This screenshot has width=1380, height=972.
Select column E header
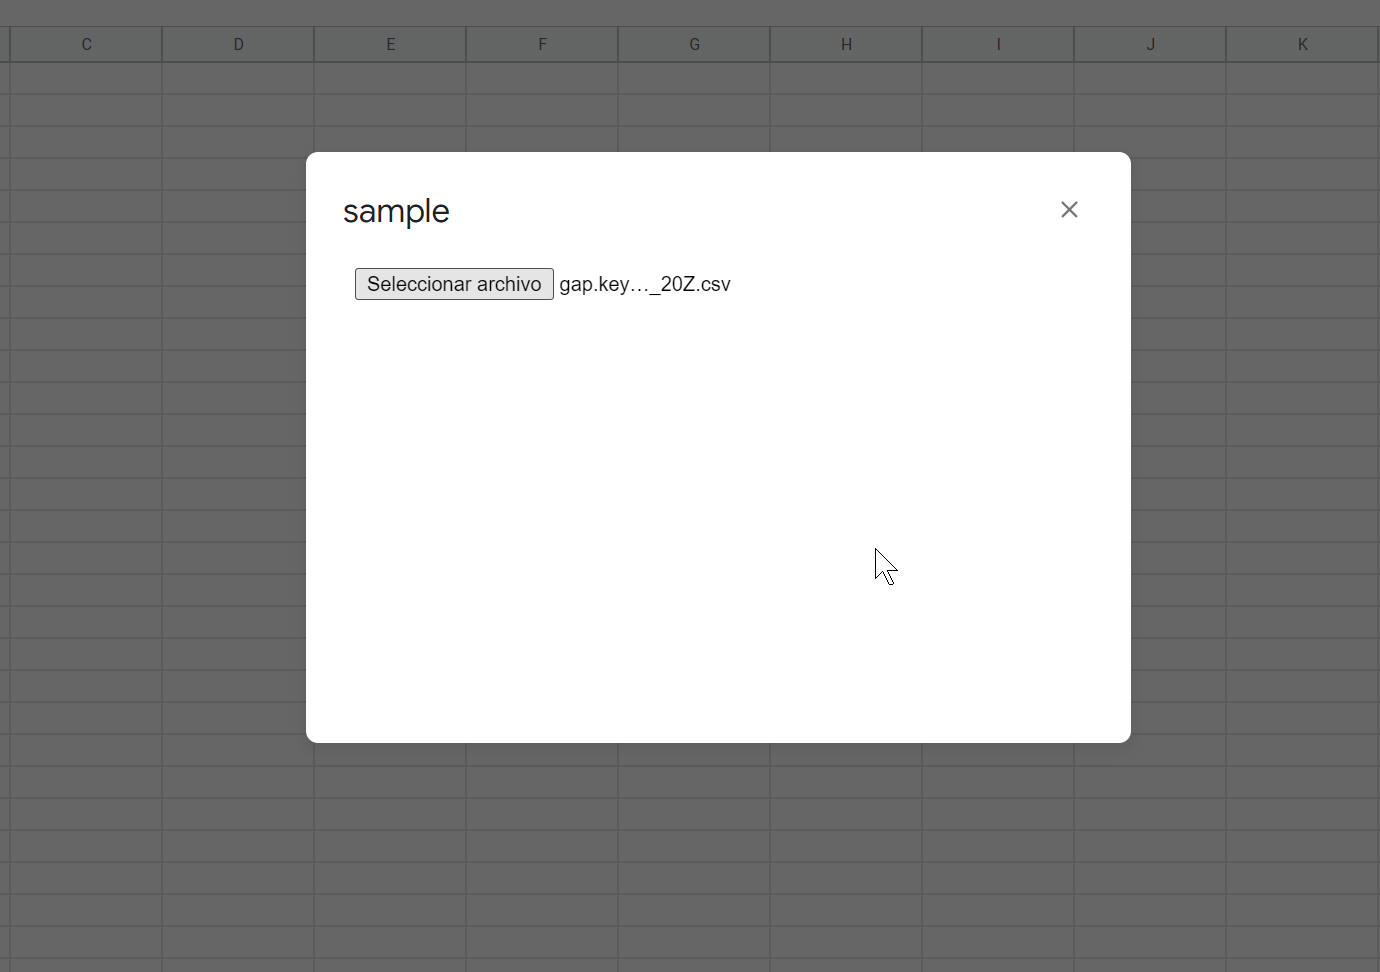[x=390, y=44]
